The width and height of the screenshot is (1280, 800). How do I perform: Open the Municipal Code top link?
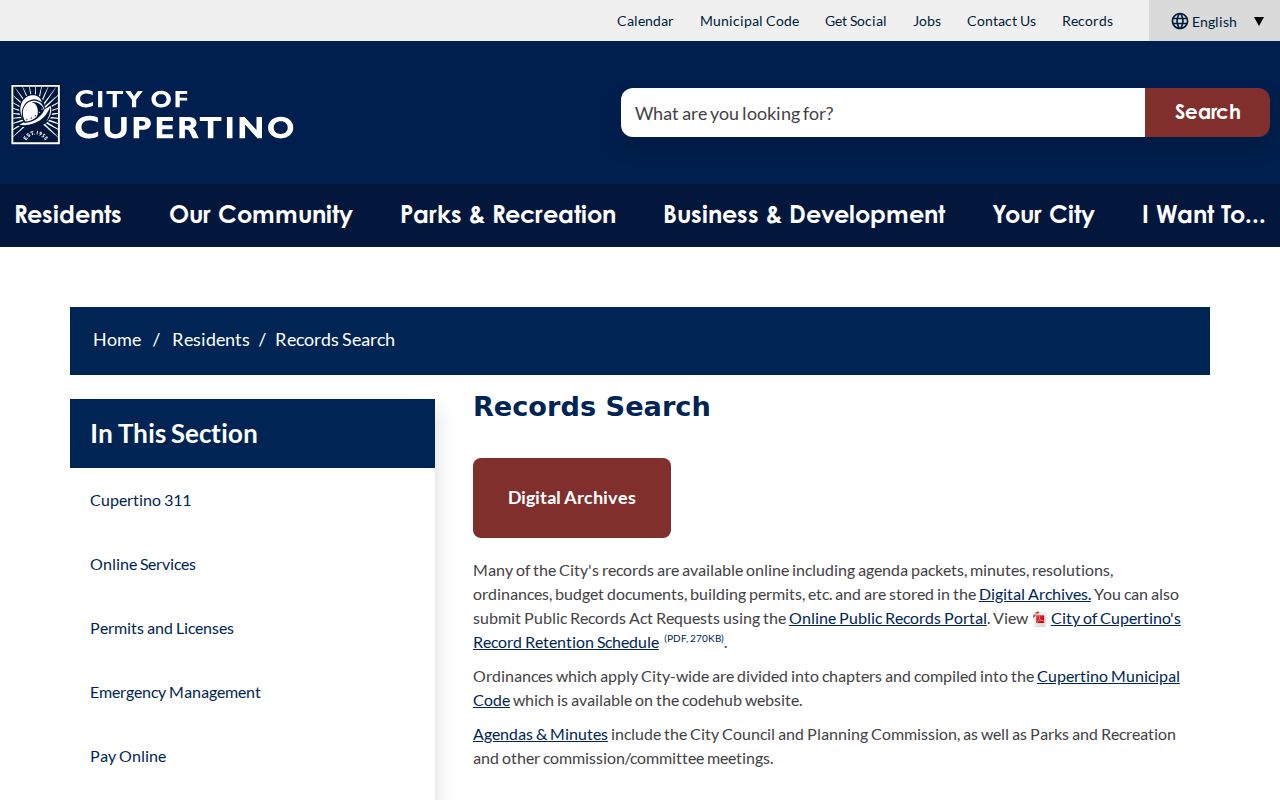coord(749,21)
